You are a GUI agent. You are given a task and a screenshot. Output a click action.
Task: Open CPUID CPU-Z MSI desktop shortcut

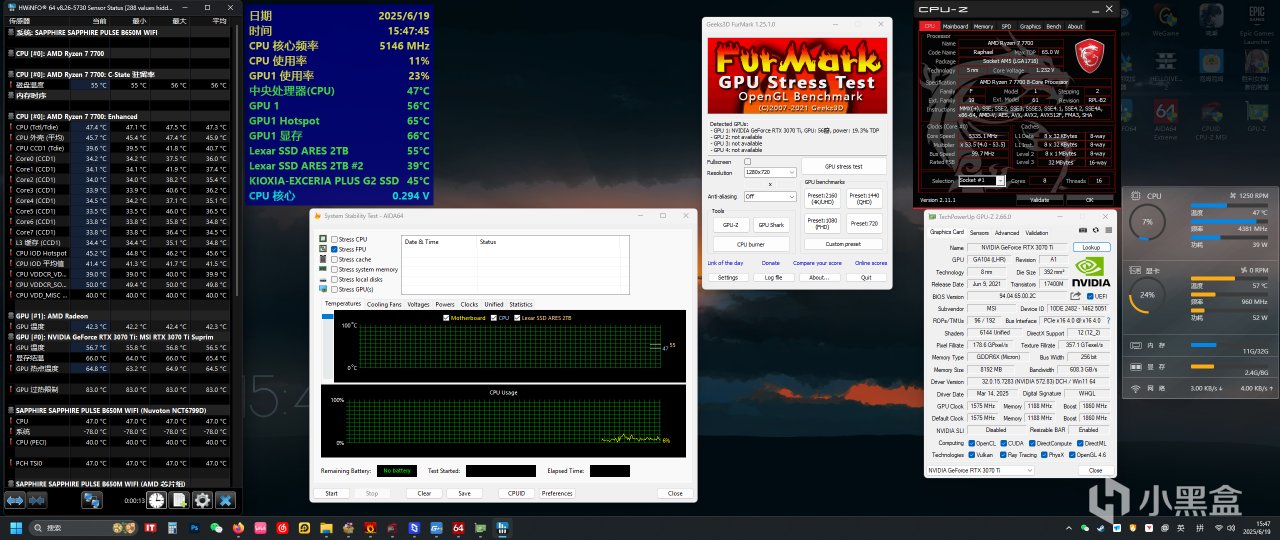[1212, 118]
